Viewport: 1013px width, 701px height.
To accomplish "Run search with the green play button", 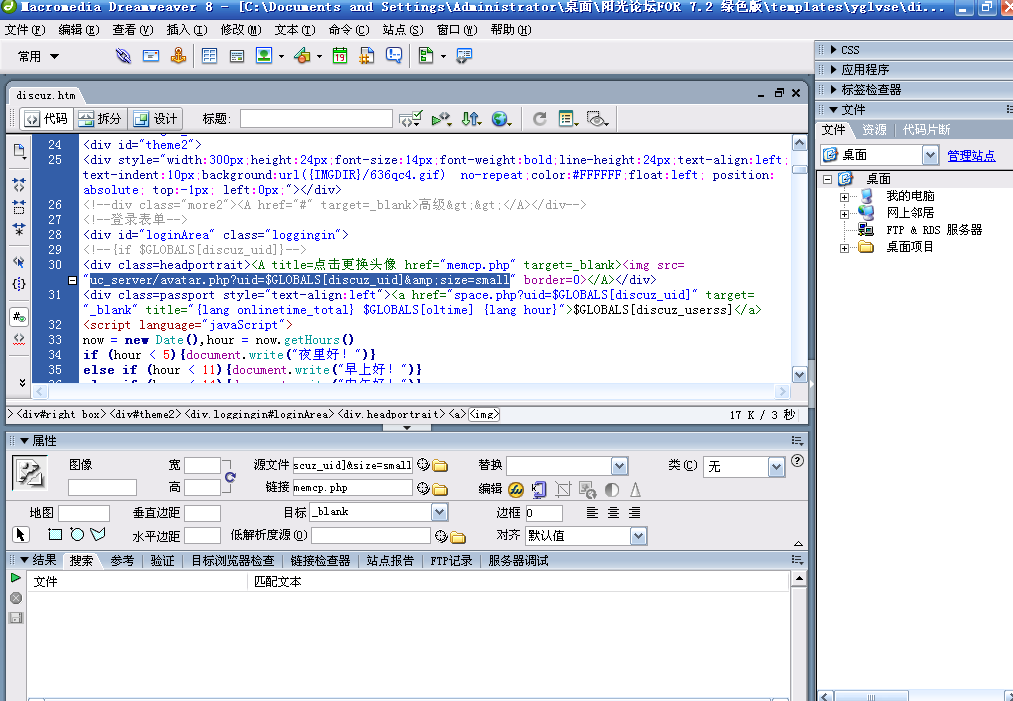I will tap(16, 578).
